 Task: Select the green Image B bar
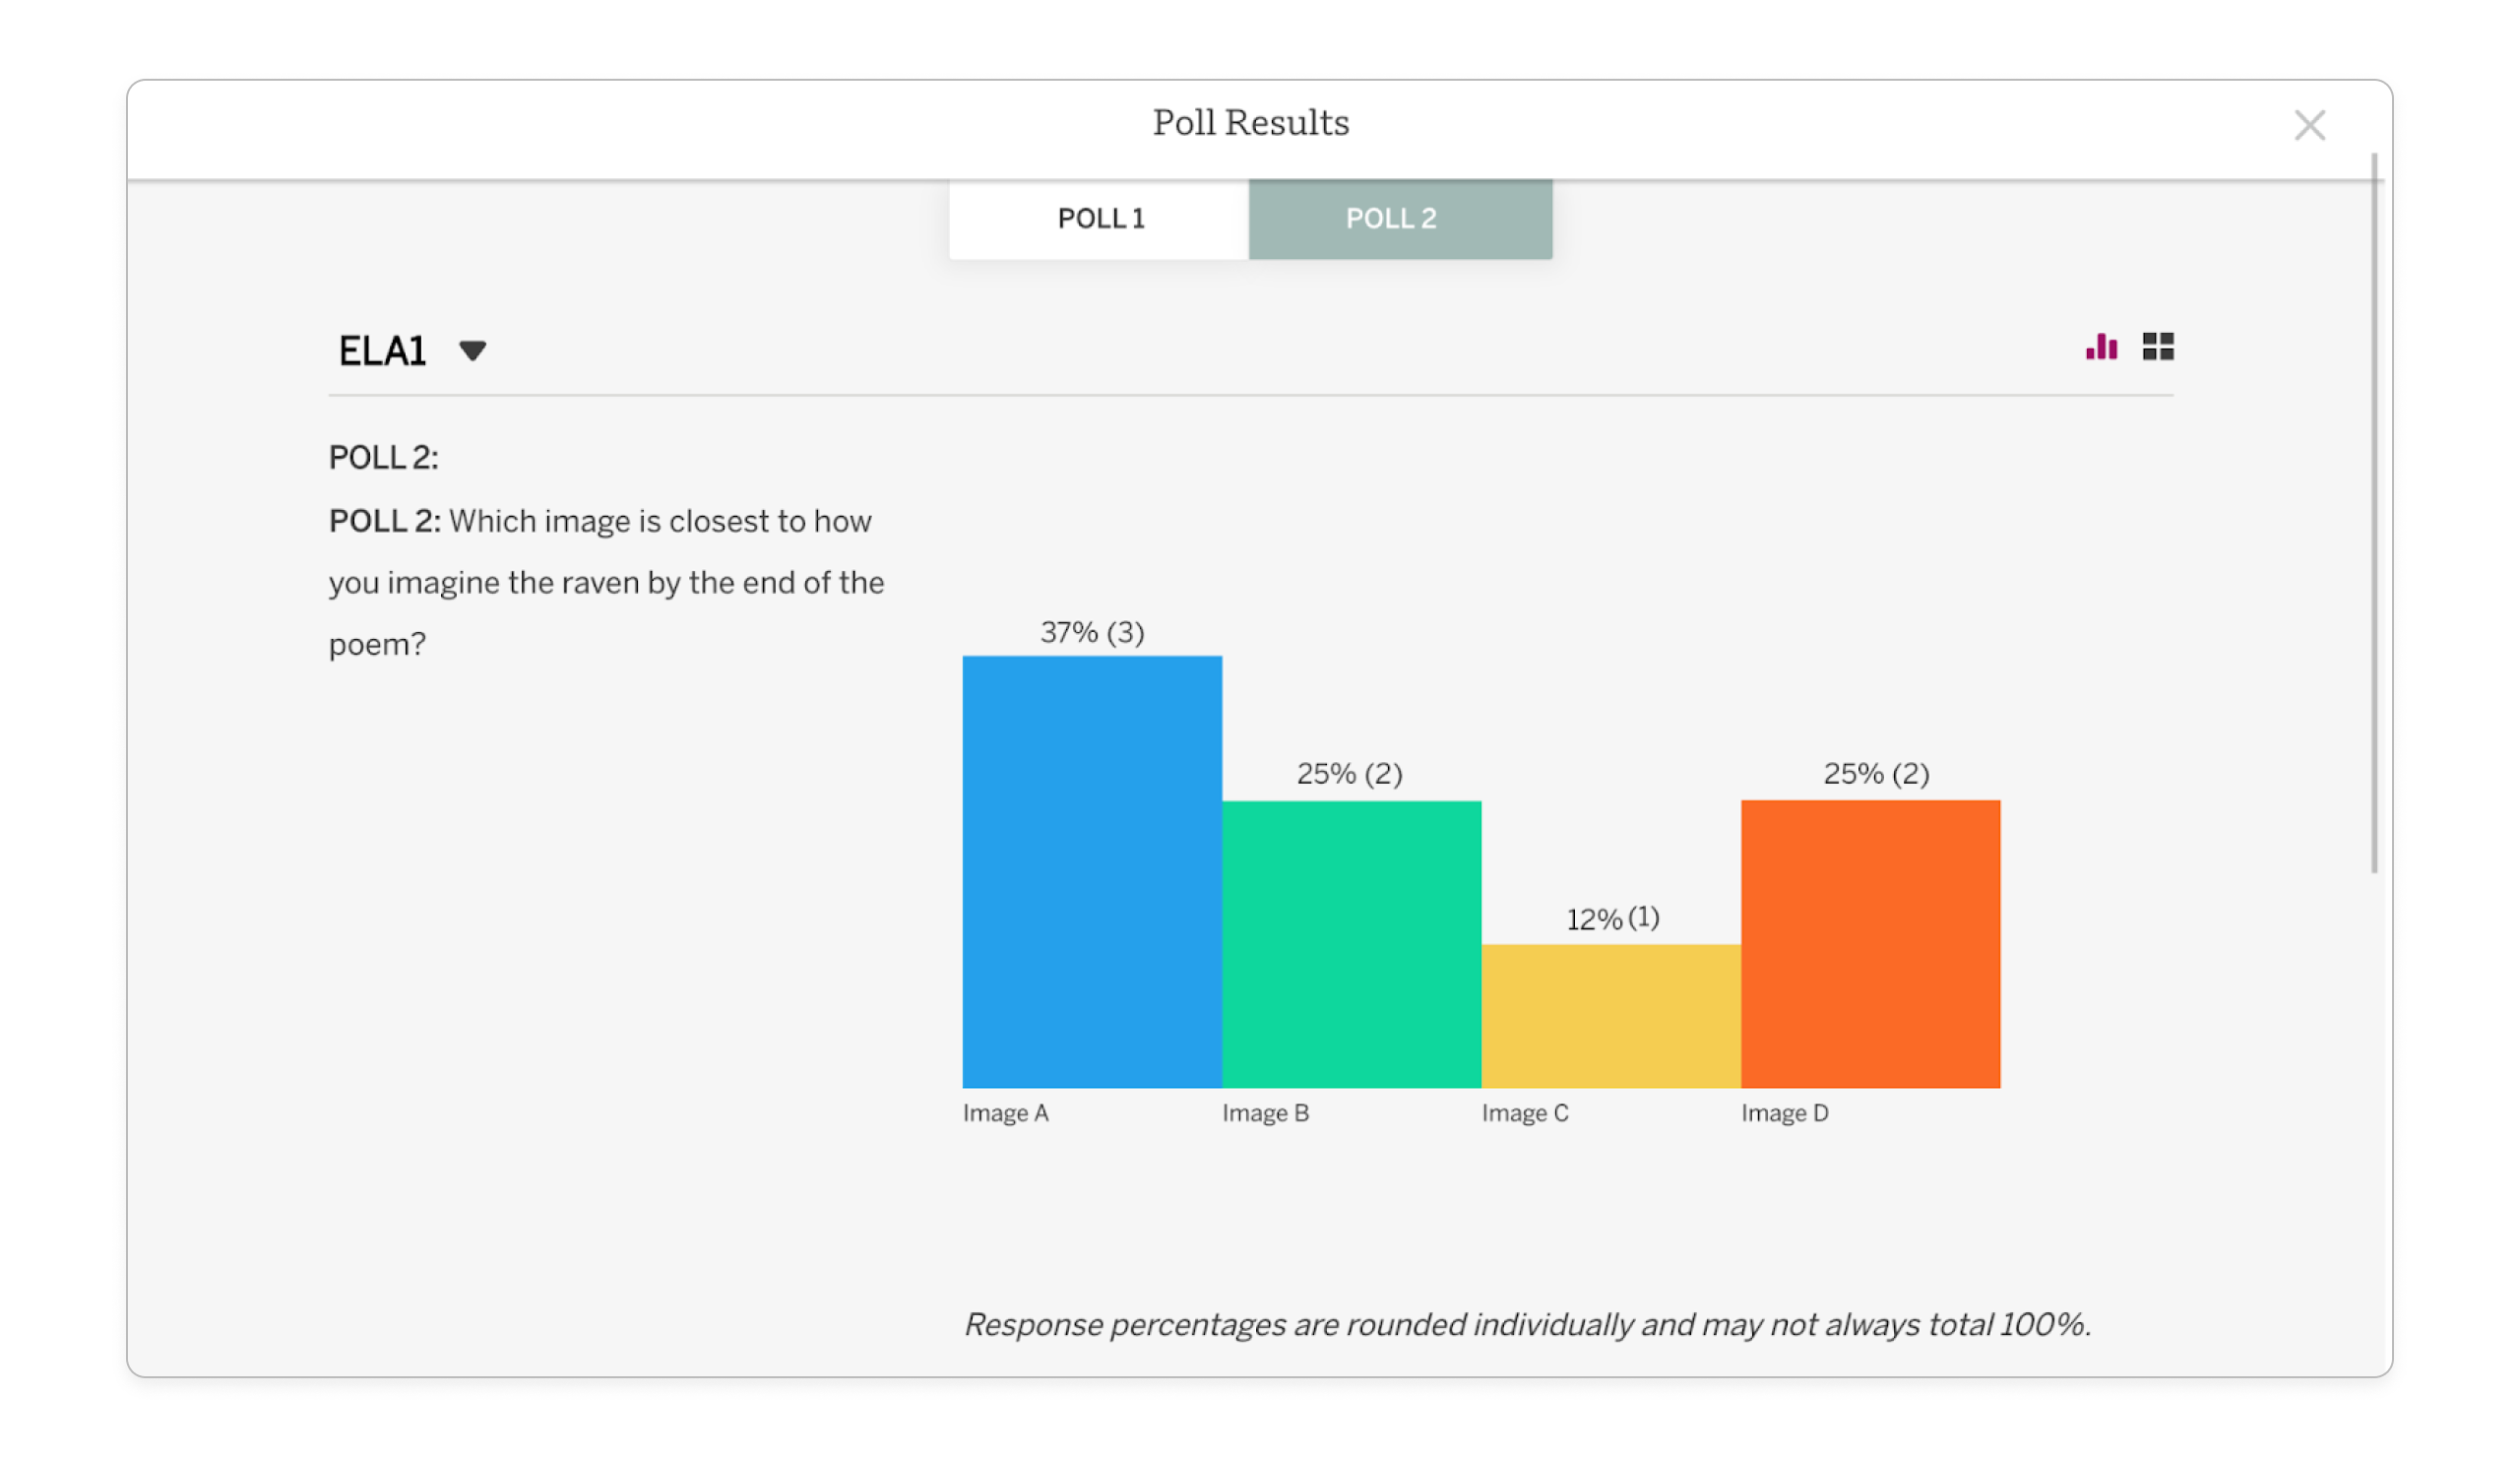[1351, 943]
